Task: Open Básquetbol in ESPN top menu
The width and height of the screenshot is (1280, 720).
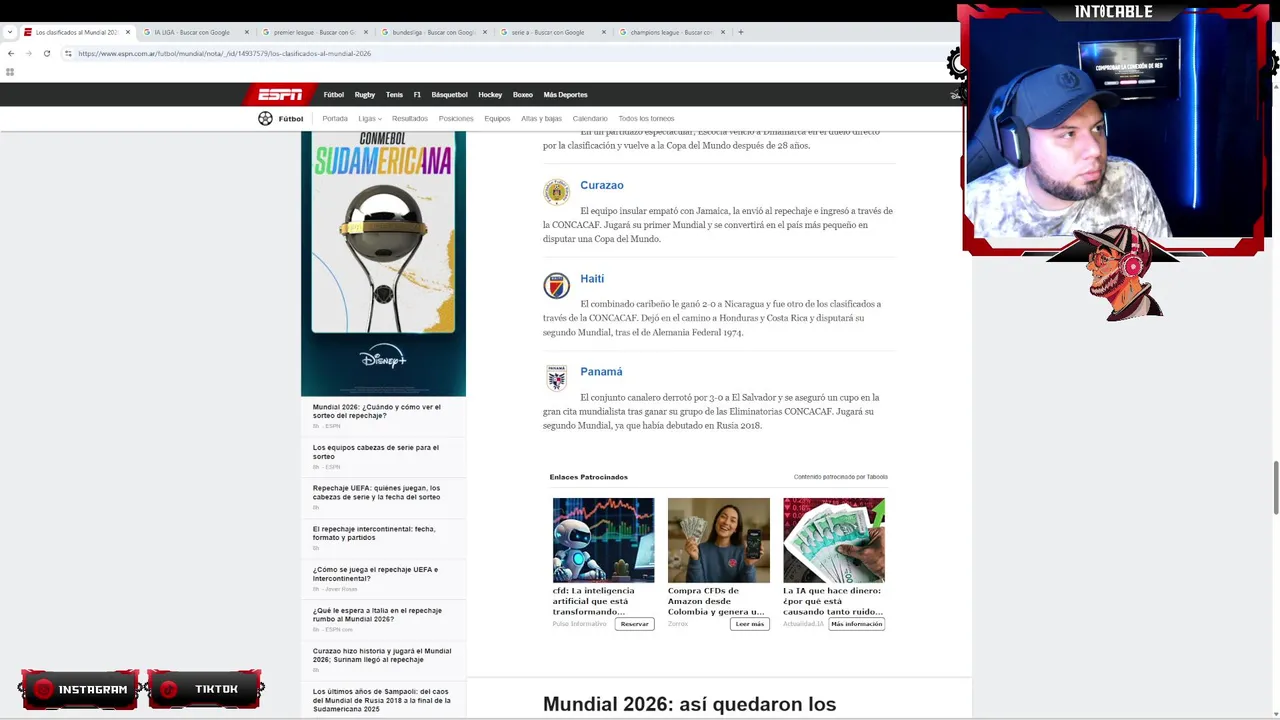Action: coord(449,95)
